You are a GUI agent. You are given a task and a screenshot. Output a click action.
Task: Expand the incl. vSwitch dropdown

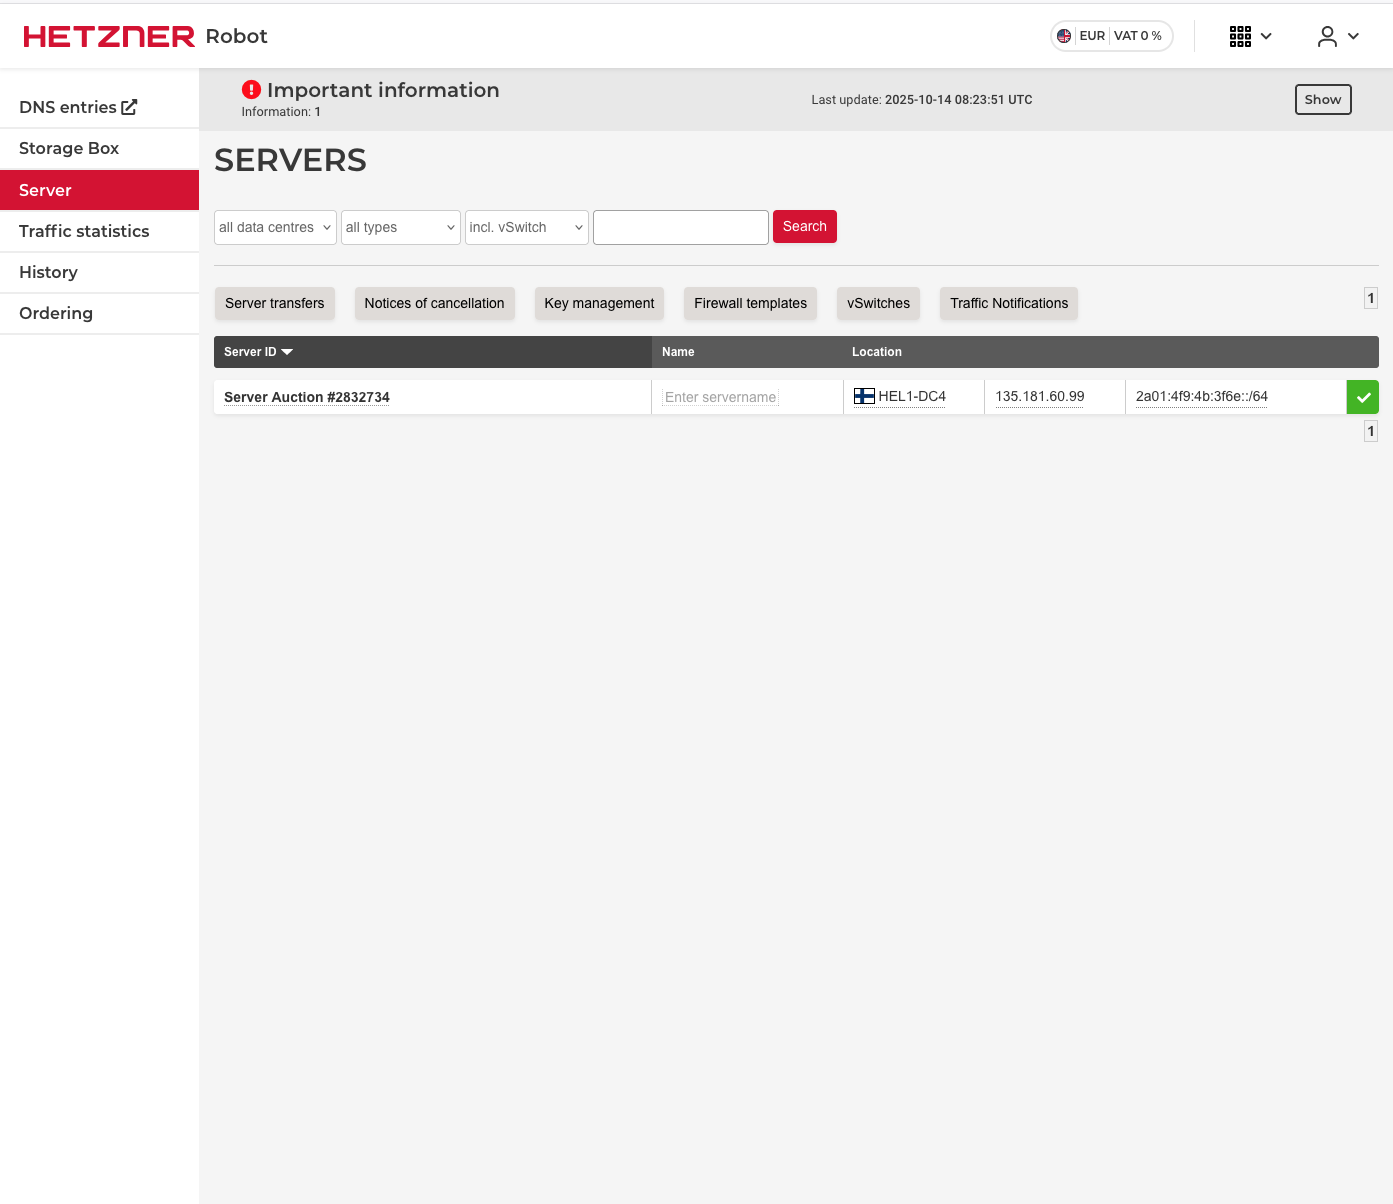coord(526,227)
